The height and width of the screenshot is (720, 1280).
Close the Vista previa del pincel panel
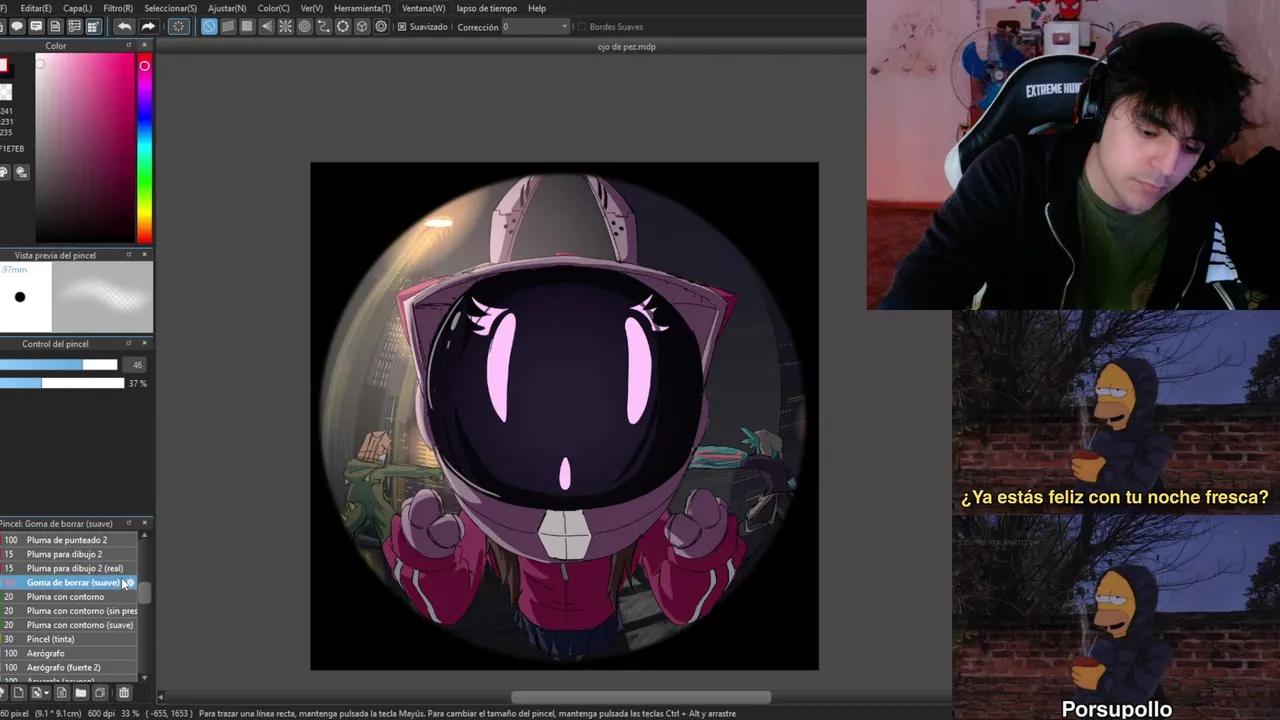144,255
